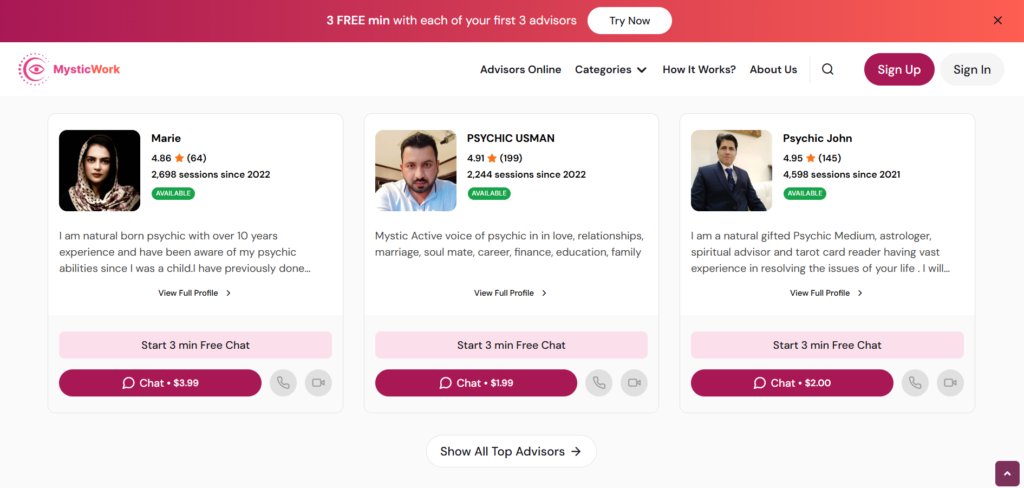
Task: Phone Psychic John using call icon
Action: click(915, 383)
